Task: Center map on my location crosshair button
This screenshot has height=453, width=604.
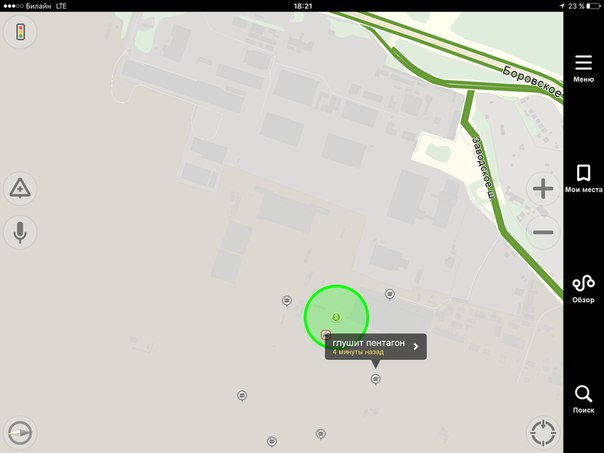Action: pos(543,432)
